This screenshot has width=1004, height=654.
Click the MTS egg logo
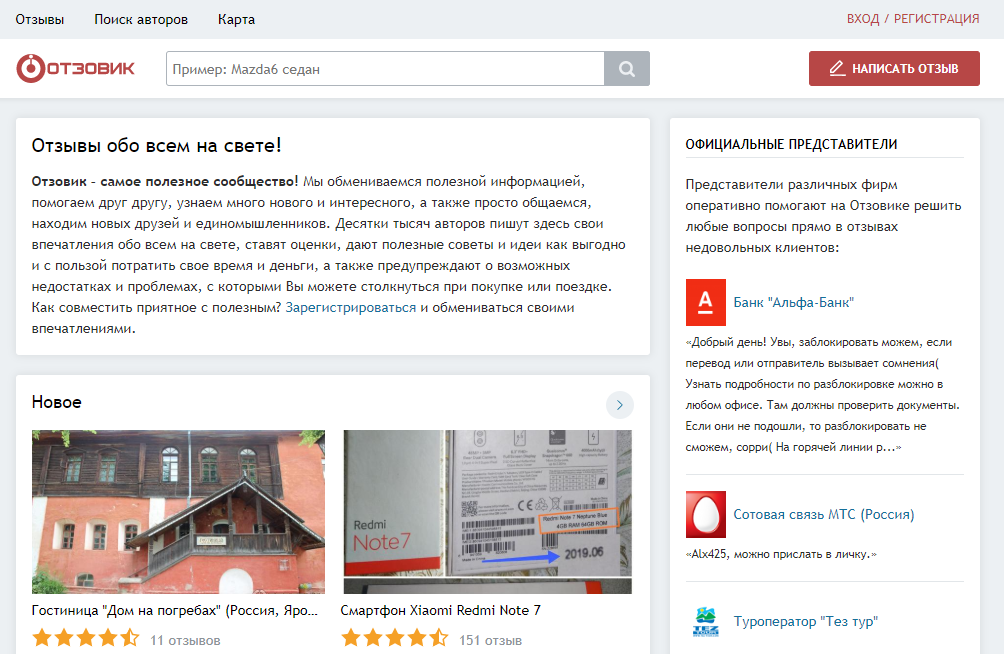coord(704,514)
